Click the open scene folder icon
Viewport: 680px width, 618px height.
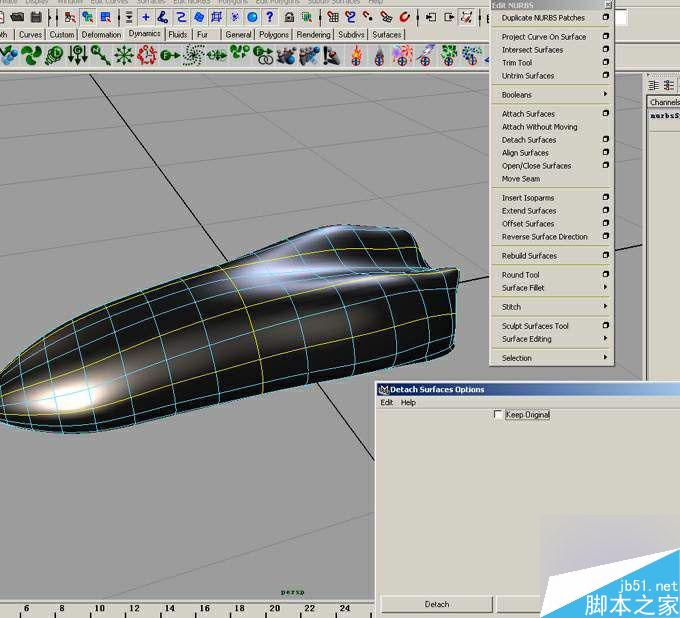17,17
